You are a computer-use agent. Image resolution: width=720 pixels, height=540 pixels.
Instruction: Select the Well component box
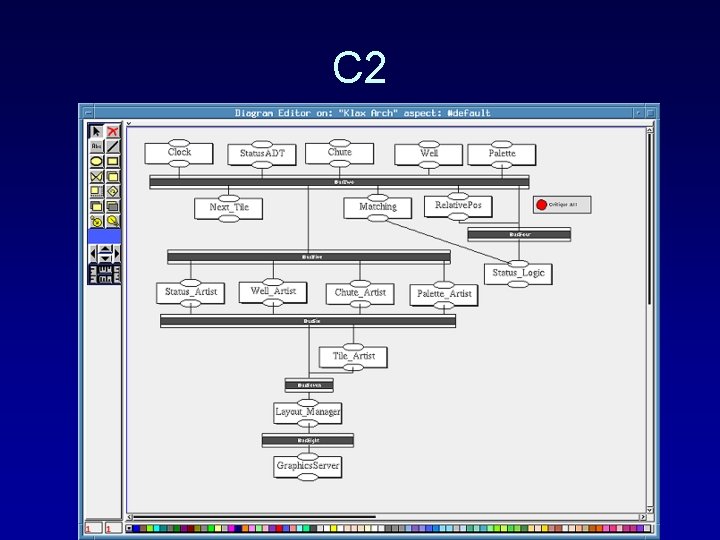point(428,154)
